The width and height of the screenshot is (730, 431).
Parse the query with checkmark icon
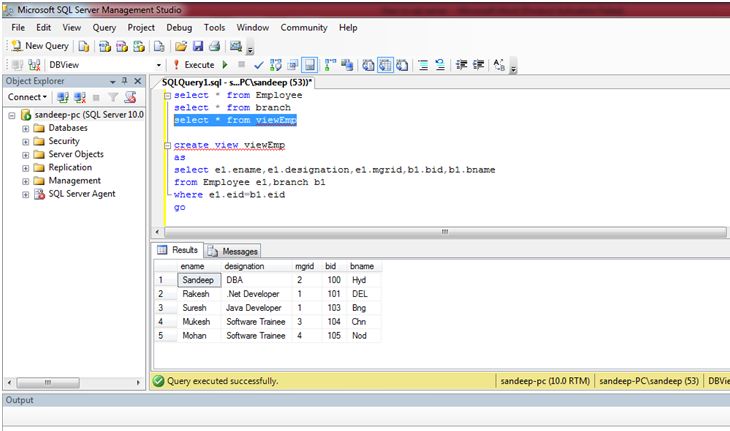259,65
